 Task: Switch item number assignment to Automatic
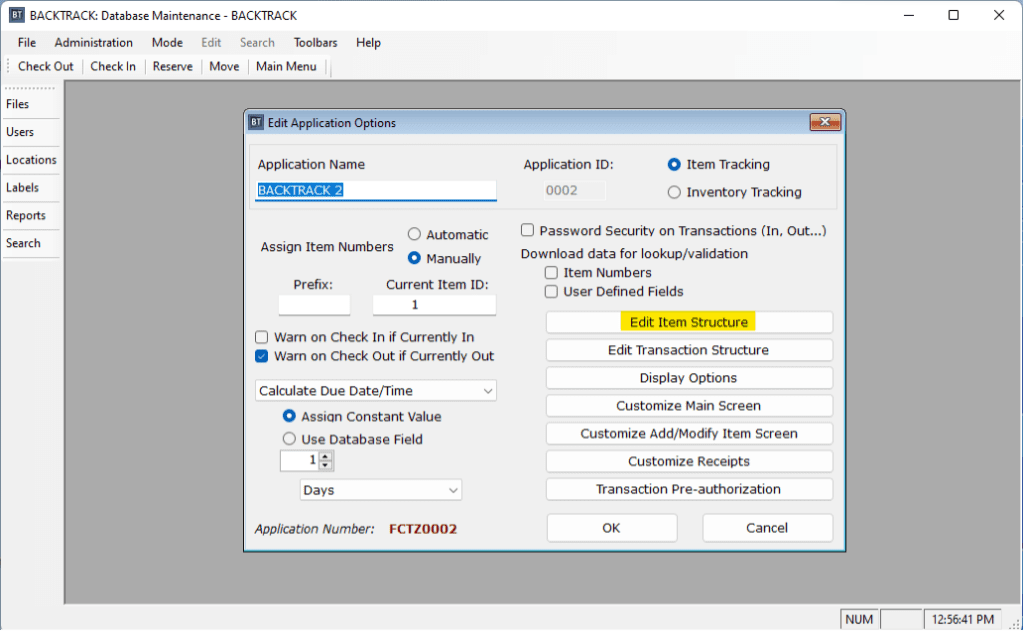[415, 234]
